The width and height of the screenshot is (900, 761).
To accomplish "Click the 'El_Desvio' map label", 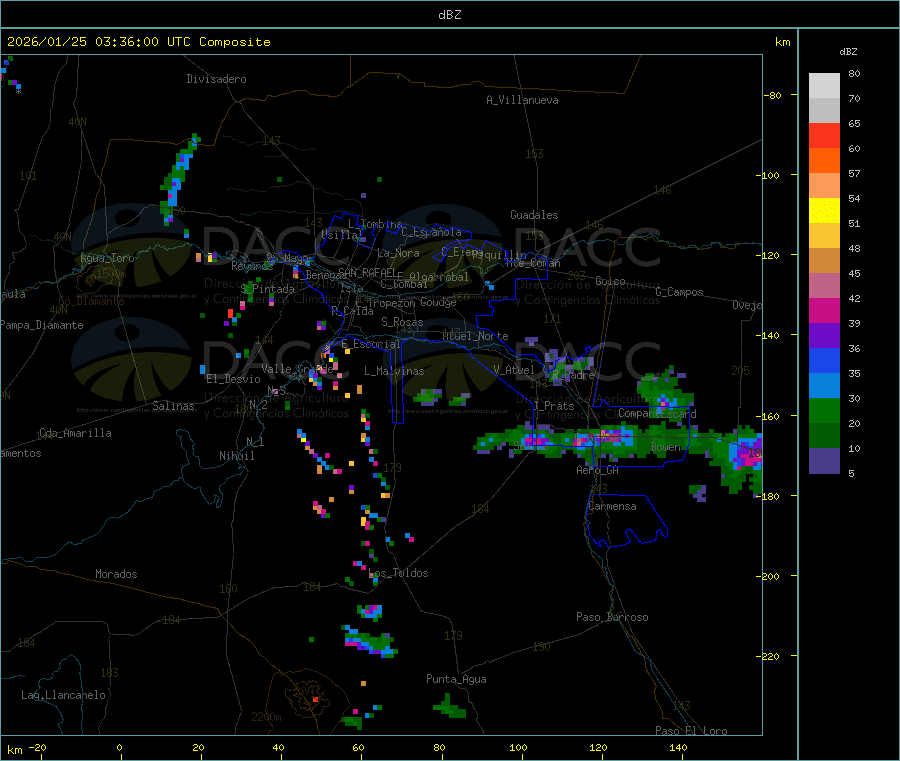I will 233,379.
